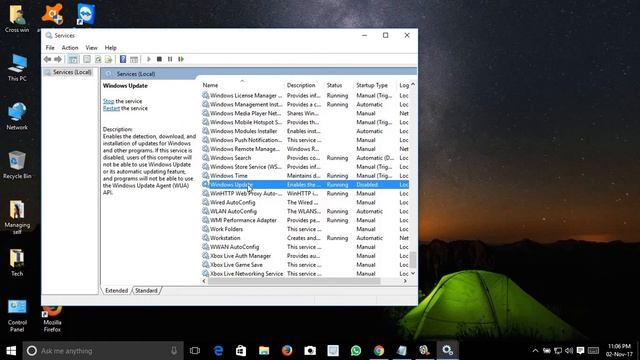Click the Ask me anything search box
This screenshot has width=640, height=360.
(x=103, y=351)
